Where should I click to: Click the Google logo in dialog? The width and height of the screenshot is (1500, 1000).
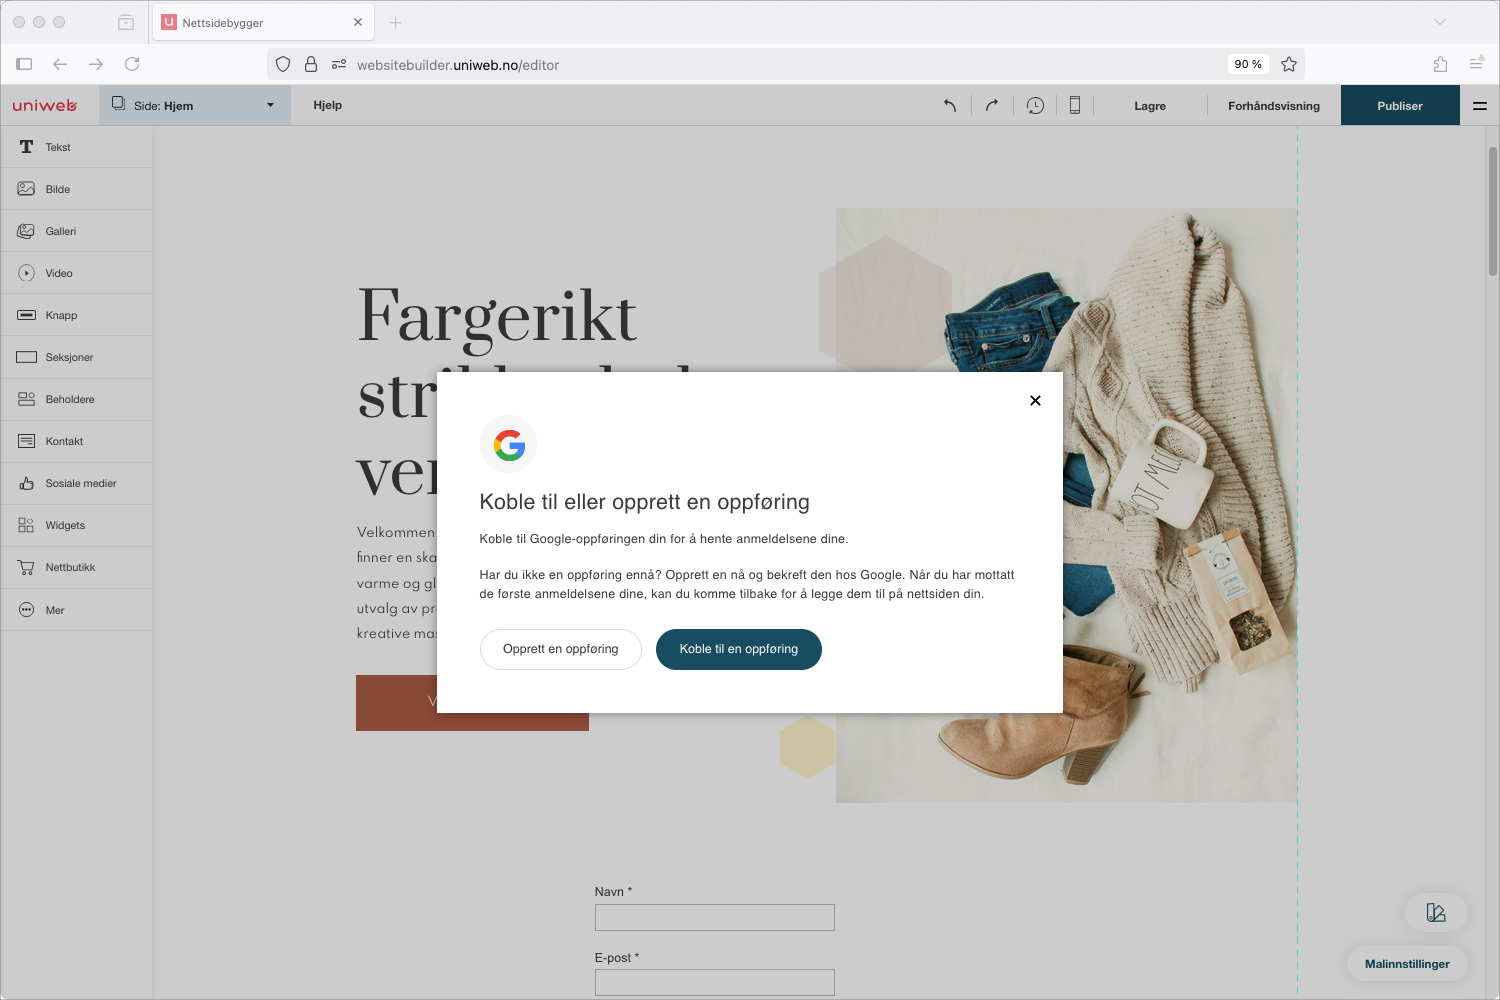click(509, 444)
